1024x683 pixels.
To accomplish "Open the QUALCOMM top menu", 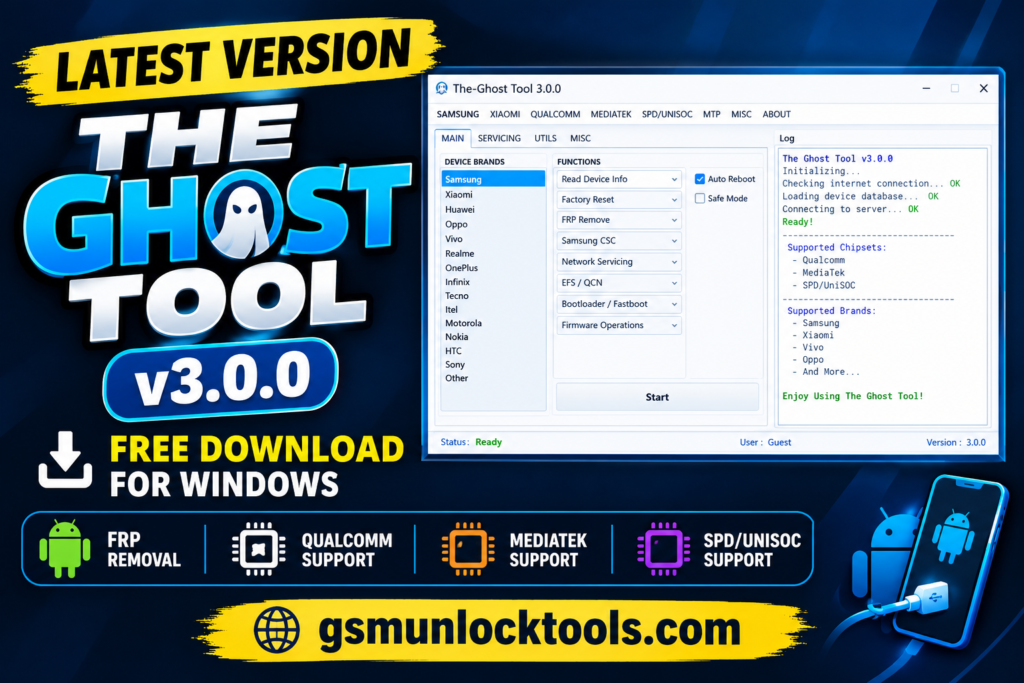I will tap(555, 114).
